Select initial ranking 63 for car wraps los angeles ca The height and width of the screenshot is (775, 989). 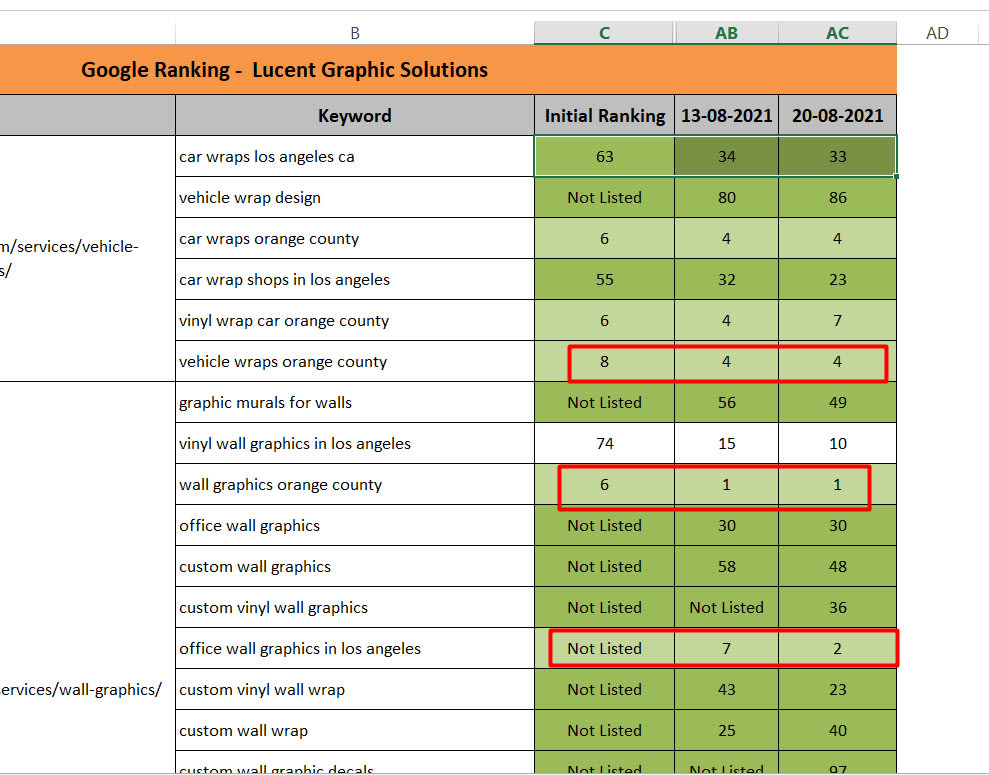pyautogui.click(x=604, y=156)
